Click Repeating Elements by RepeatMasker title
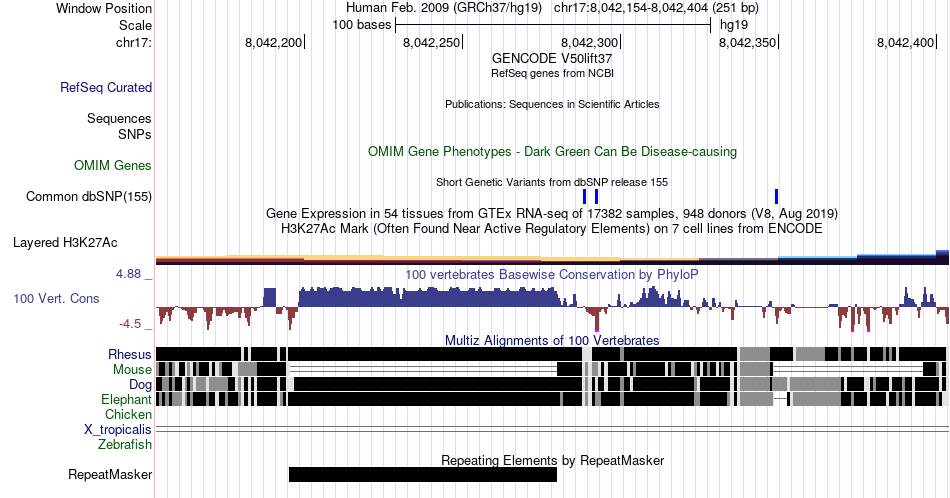This screenshot has height=498, width=950. pyautogui.click(x=552, y=460)
